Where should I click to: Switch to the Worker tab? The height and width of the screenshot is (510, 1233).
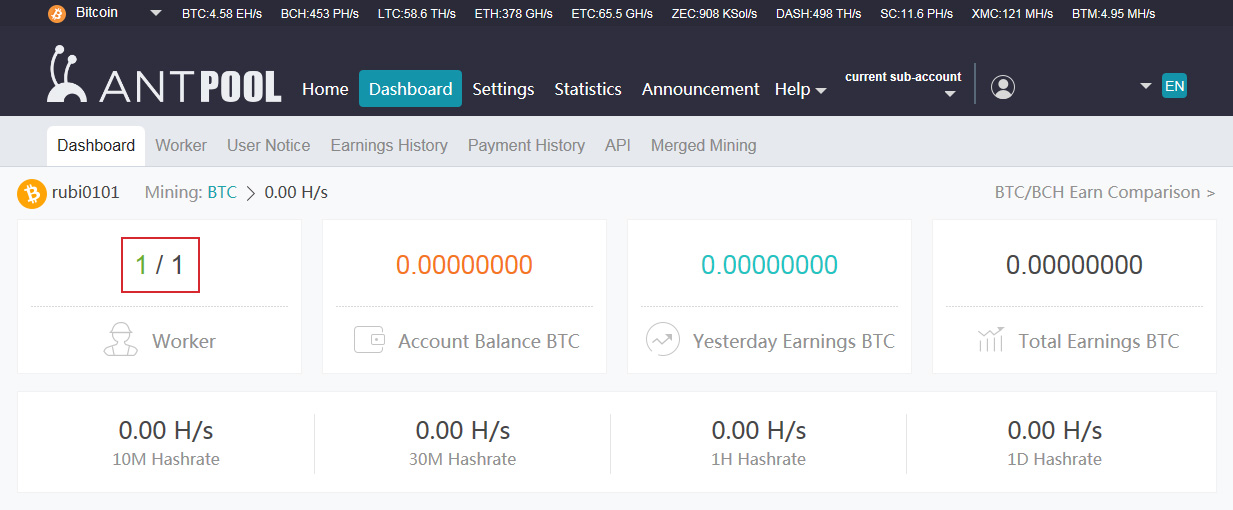pyautogui.click(x=181, y=145)
